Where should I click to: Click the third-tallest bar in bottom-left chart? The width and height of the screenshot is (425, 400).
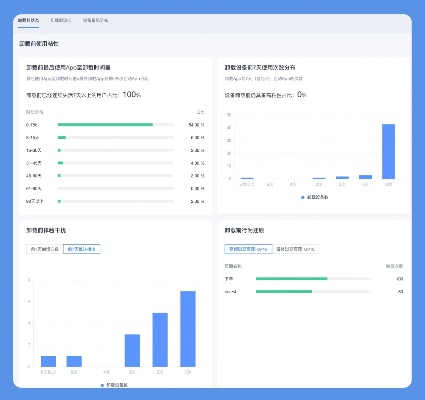pos(132,351)
